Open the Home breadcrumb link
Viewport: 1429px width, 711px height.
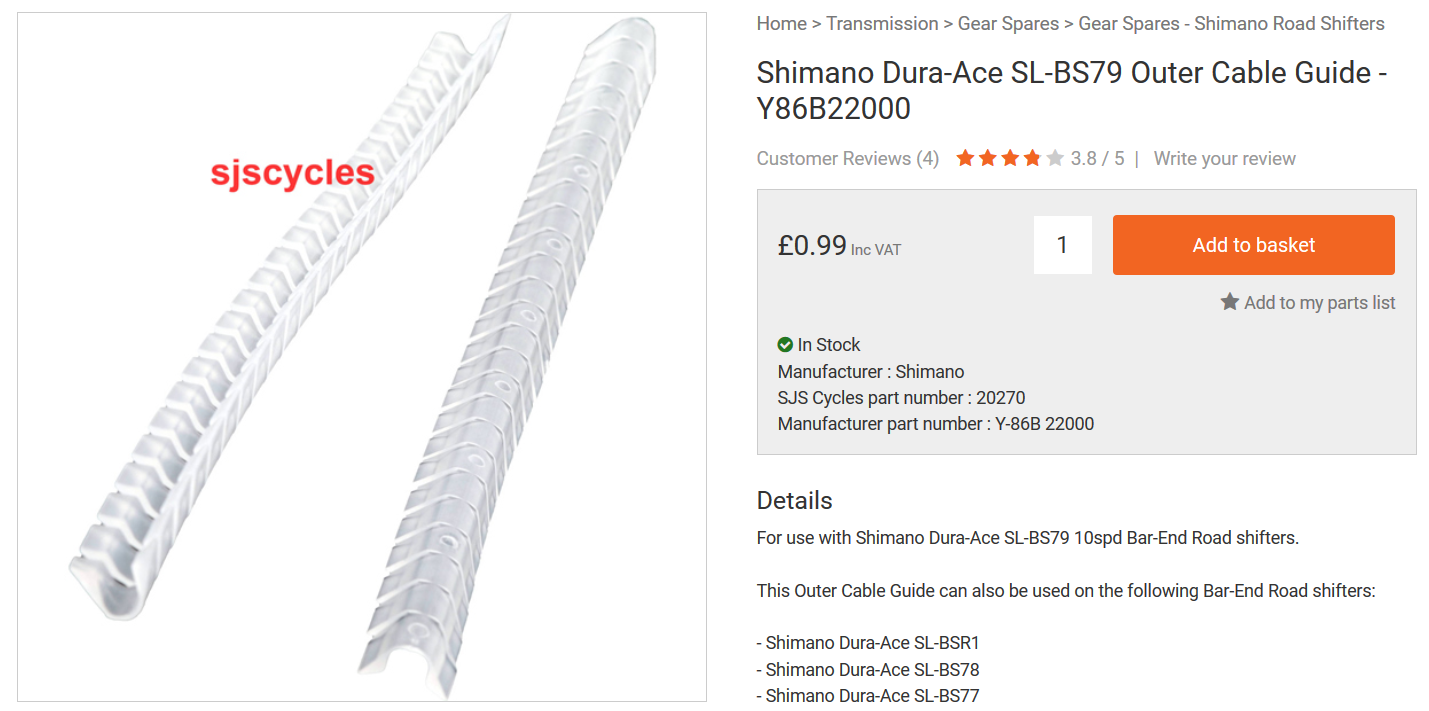coord(781,23)
